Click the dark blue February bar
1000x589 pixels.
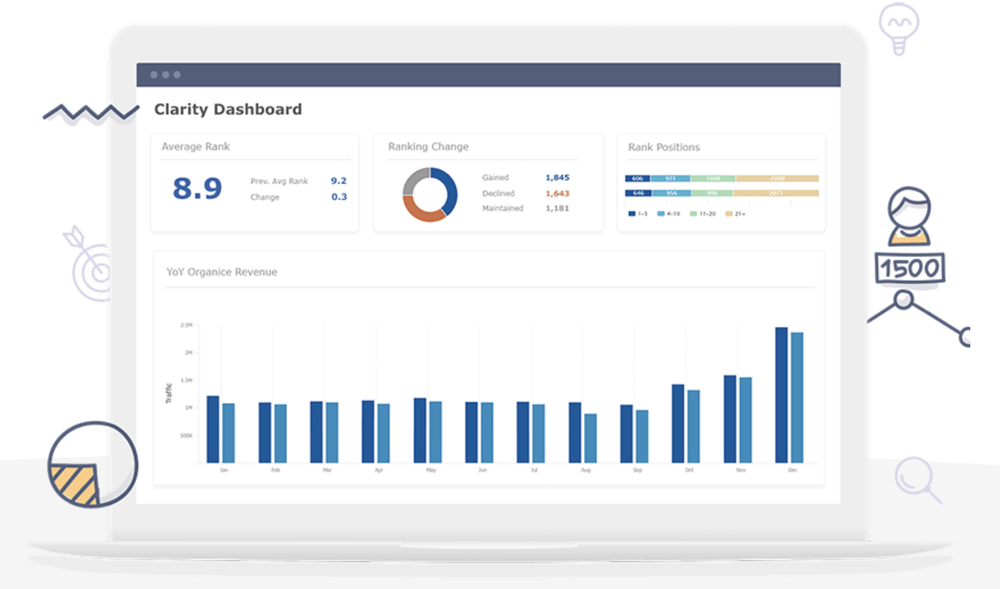point(265,433)
